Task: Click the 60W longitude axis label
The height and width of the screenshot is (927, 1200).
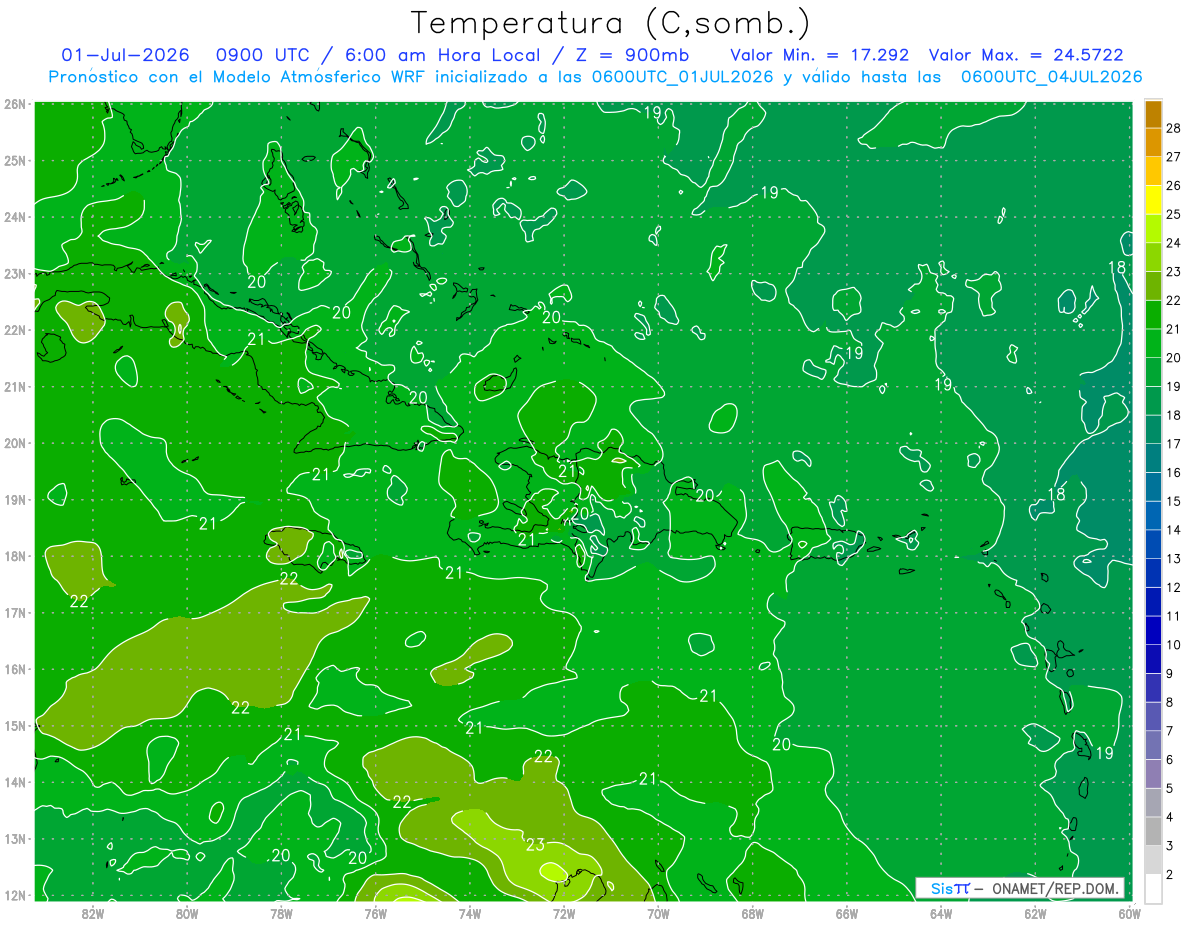Action: coord(1129,912)
